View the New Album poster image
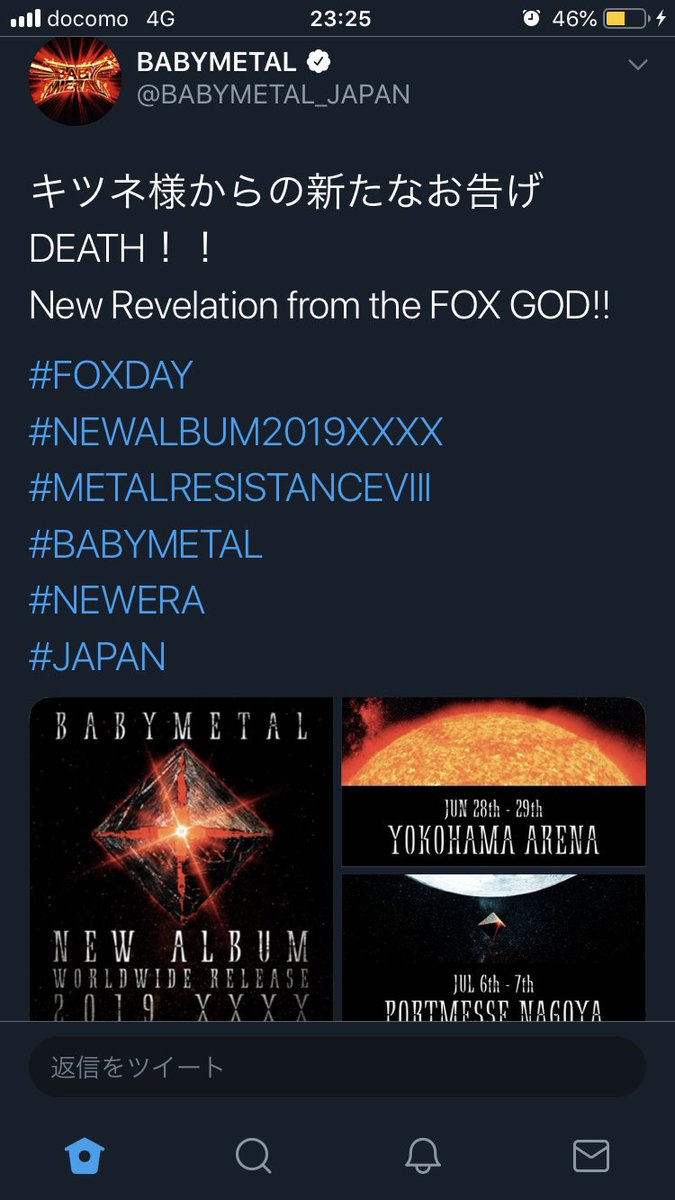 click(x=181, y=858)
